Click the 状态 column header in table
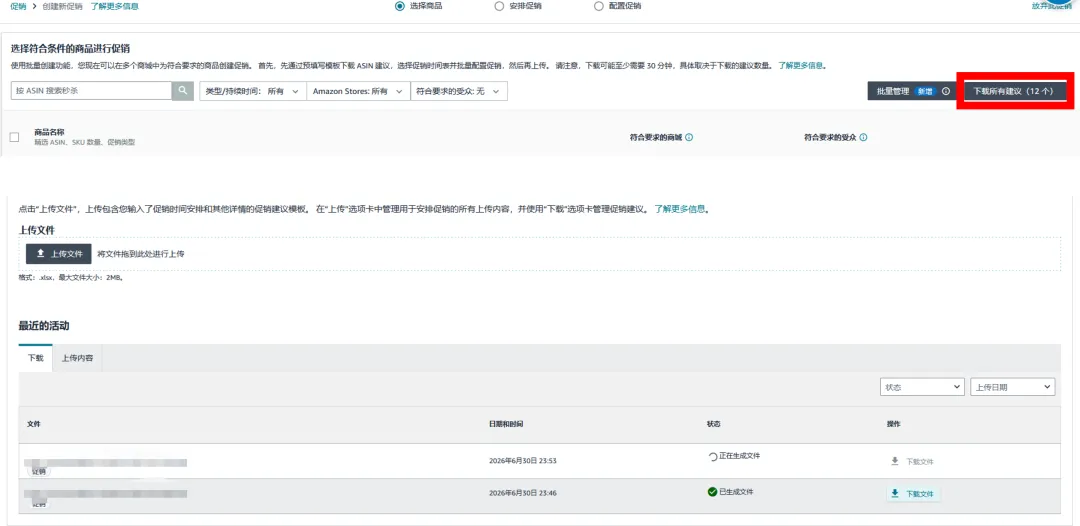This screenshot has width=1080, height=526. pos(714,423)
